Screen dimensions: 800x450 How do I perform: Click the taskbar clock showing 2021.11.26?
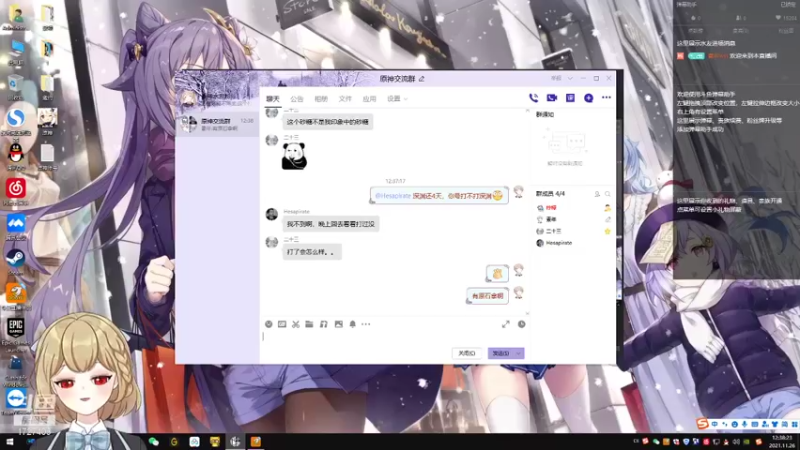[x=782, y=442]
